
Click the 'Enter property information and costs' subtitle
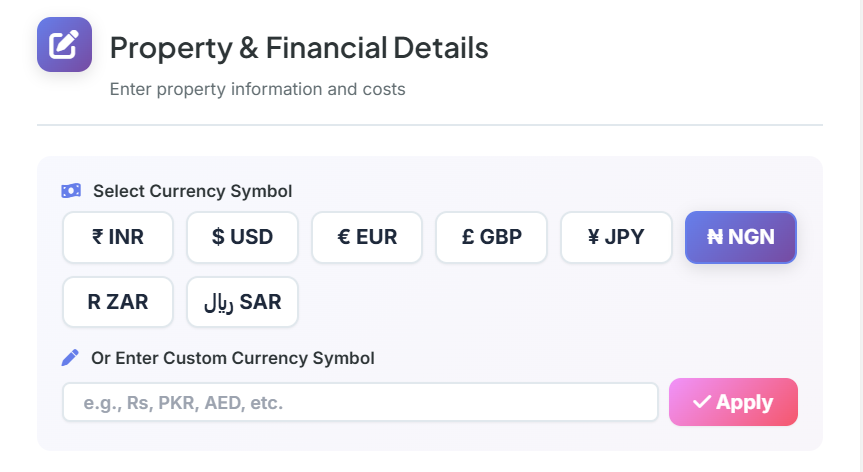(x=257, y=89)
